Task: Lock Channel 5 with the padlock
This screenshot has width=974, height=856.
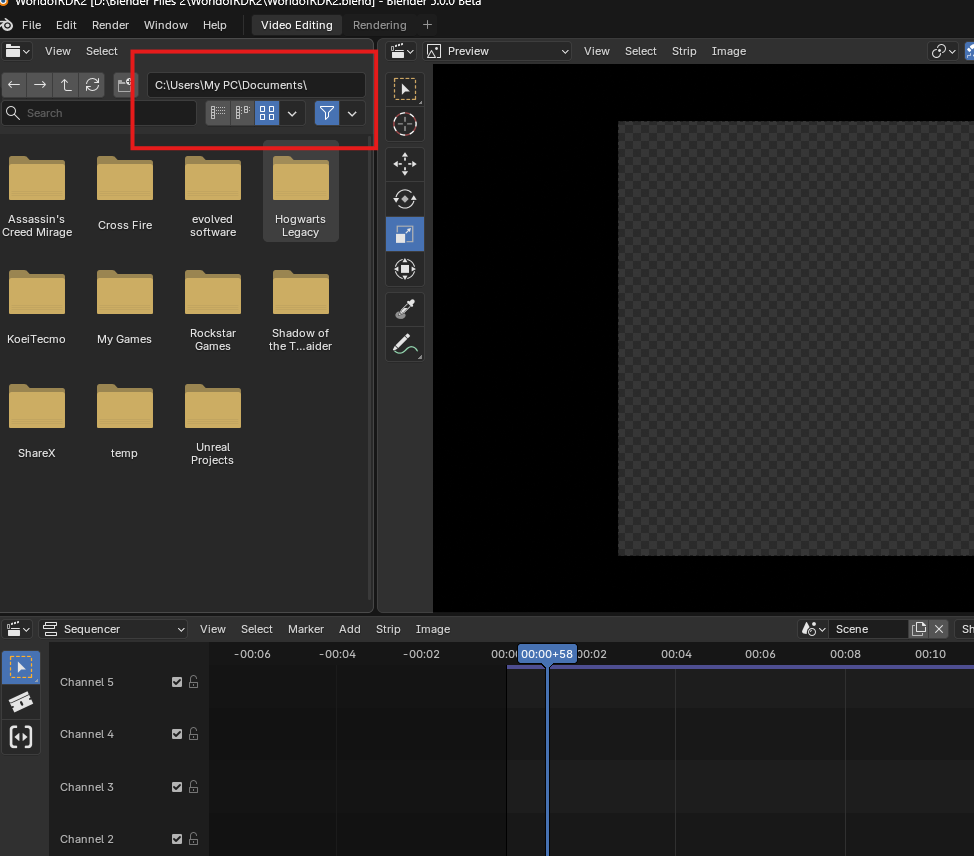Action: point(194,682)
